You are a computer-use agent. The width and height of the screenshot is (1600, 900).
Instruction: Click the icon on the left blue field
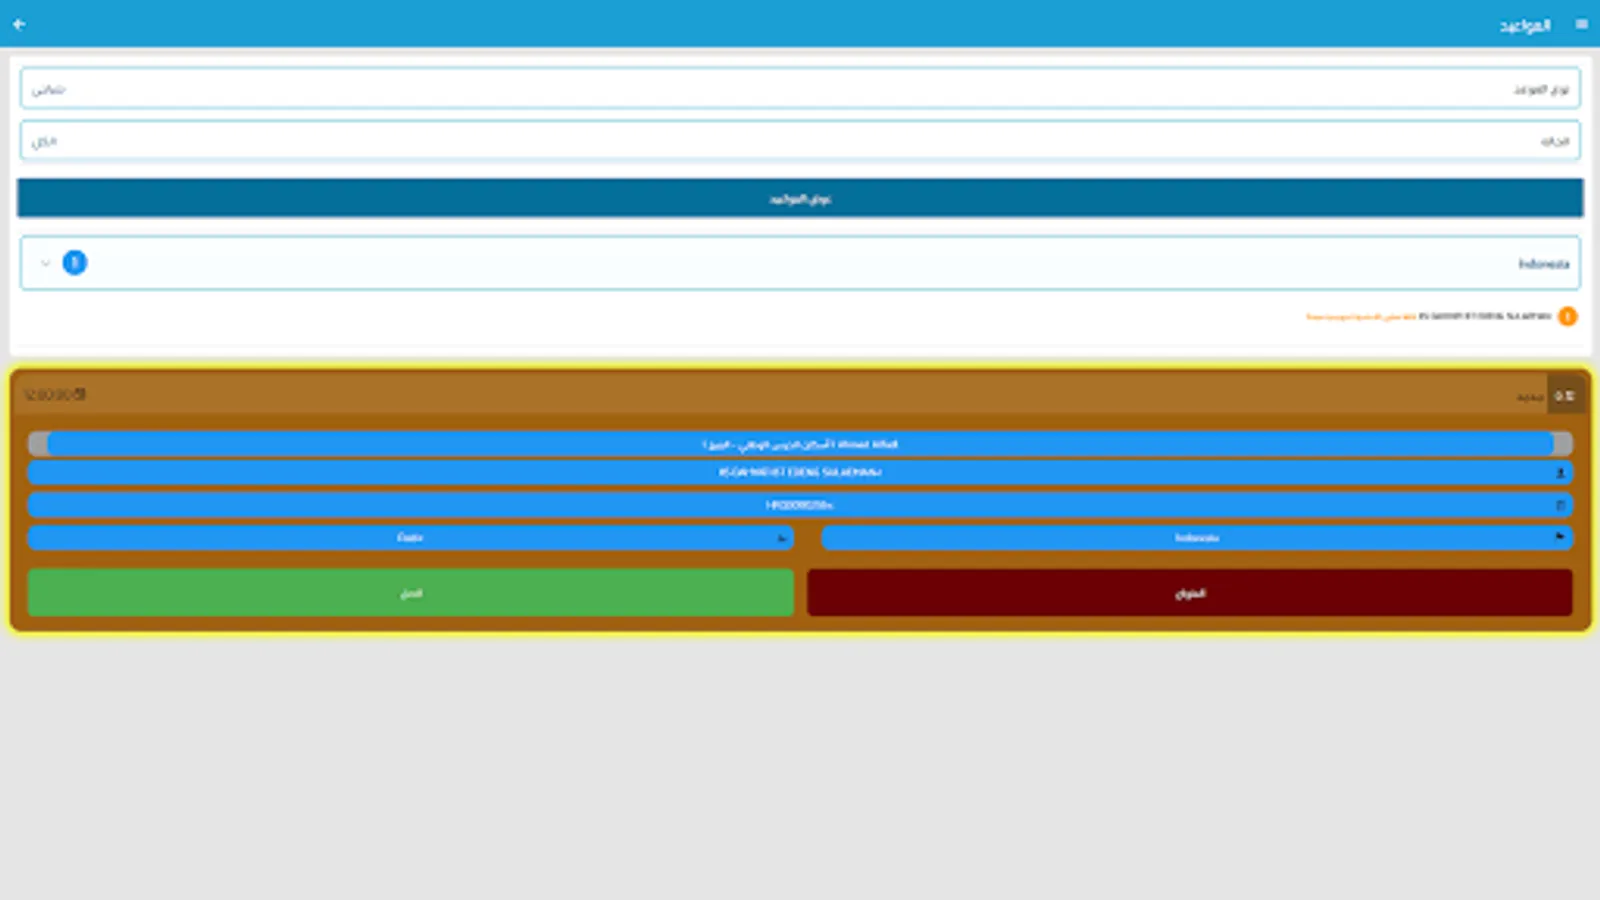[x=782, y=538]
